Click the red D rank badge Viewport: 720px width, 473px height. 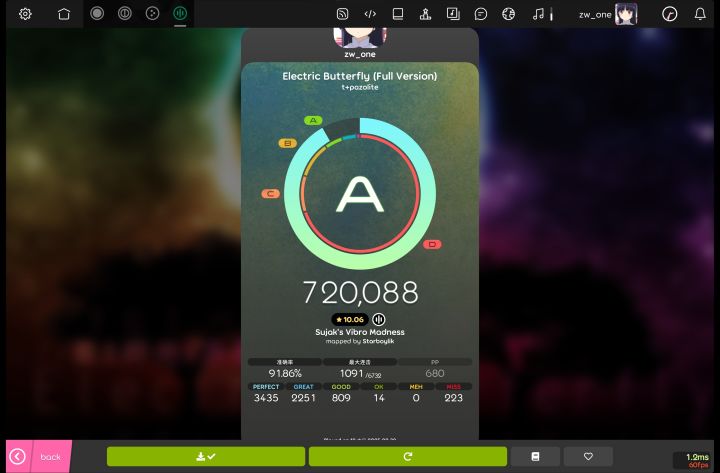tap(432, 244)
